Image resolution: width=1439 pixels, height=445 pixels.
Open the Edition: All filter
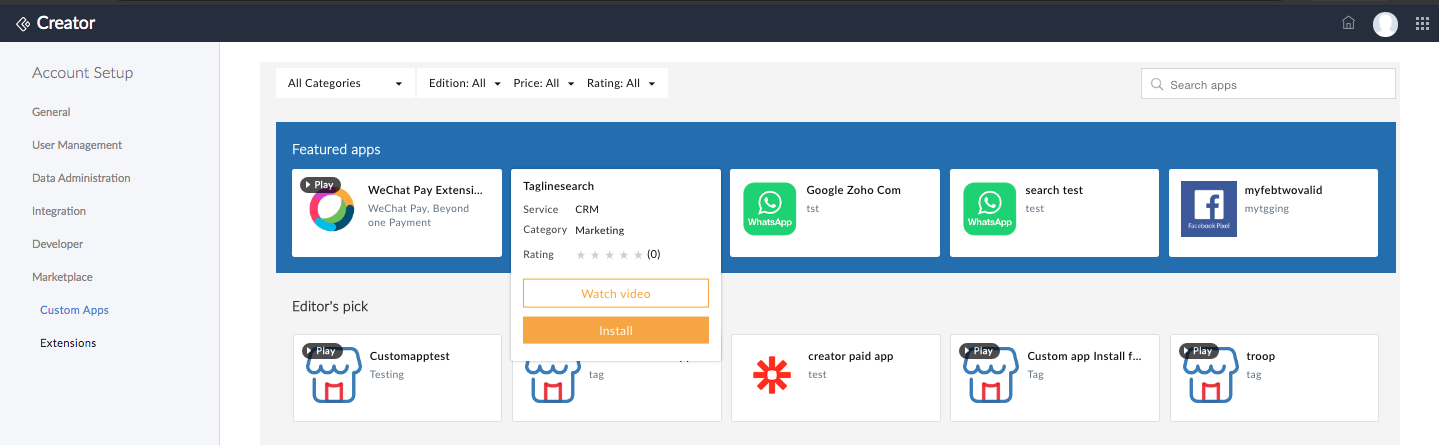tap(464, 83)
